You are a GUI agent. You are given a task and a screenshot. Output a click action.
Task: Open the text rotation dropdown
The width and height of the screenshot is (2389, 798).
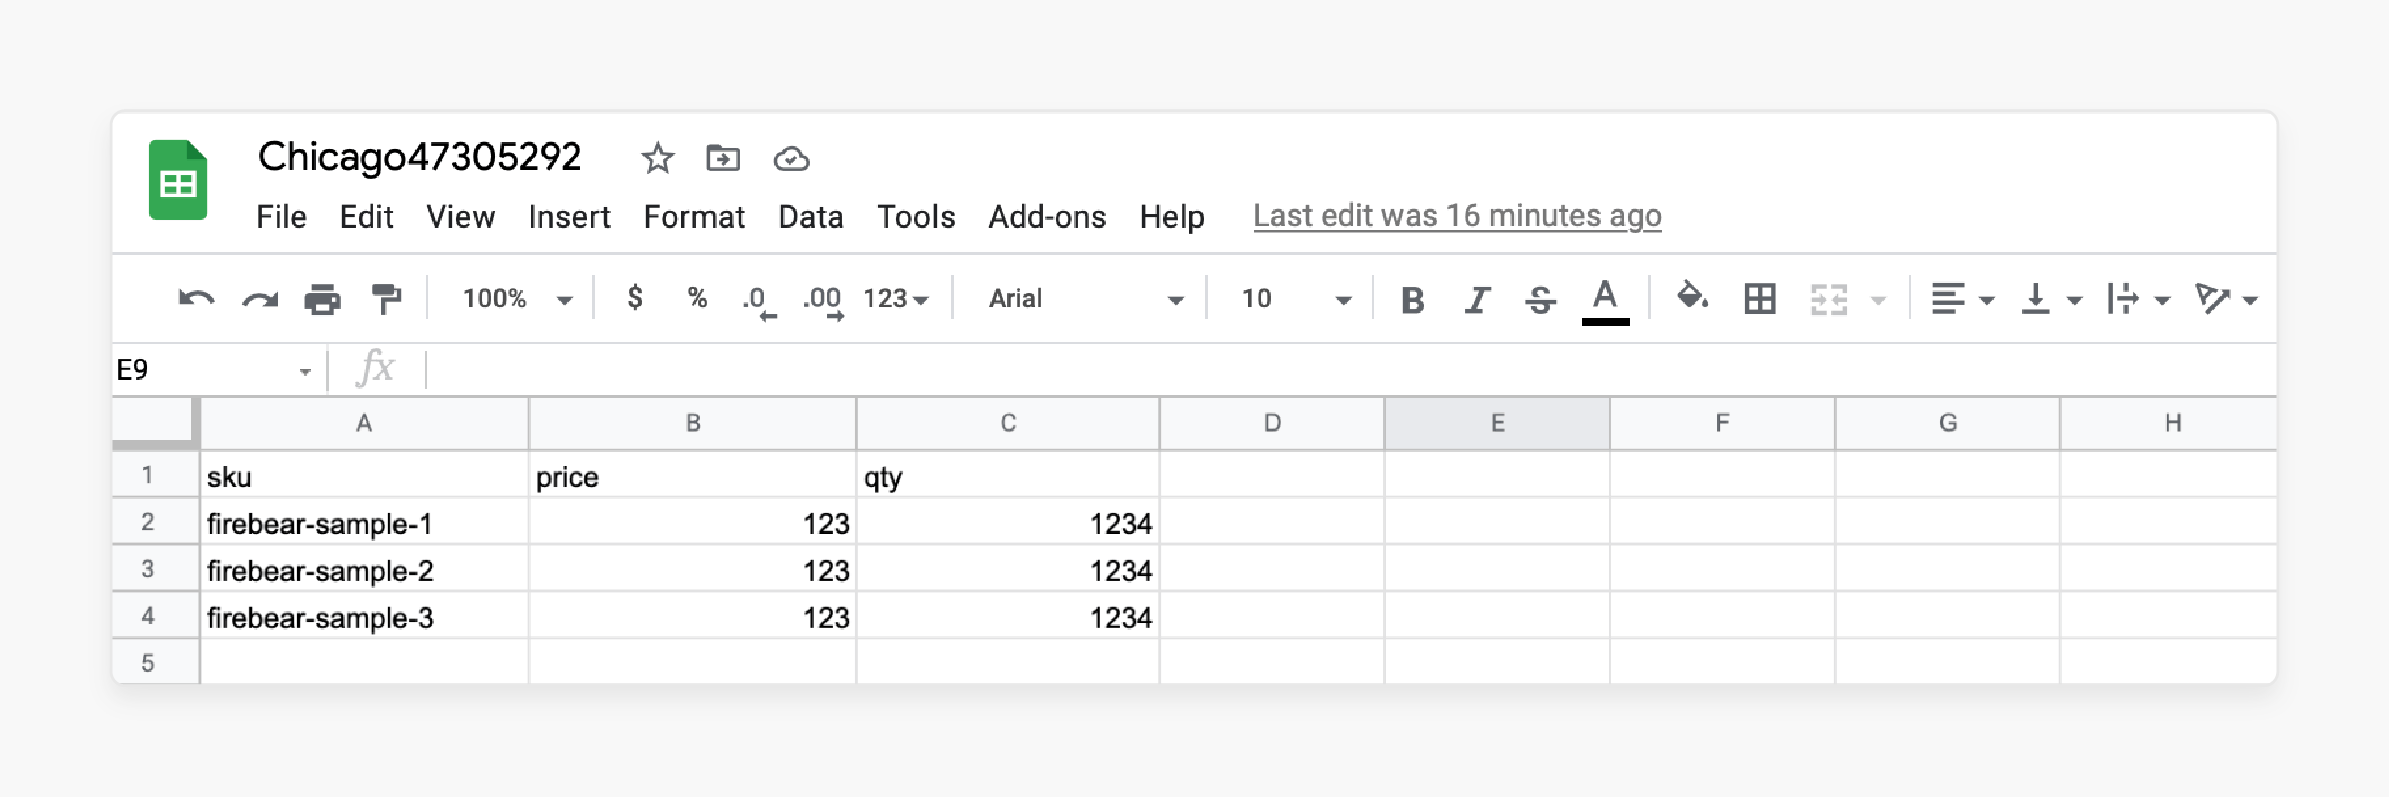pos(2226,299)
